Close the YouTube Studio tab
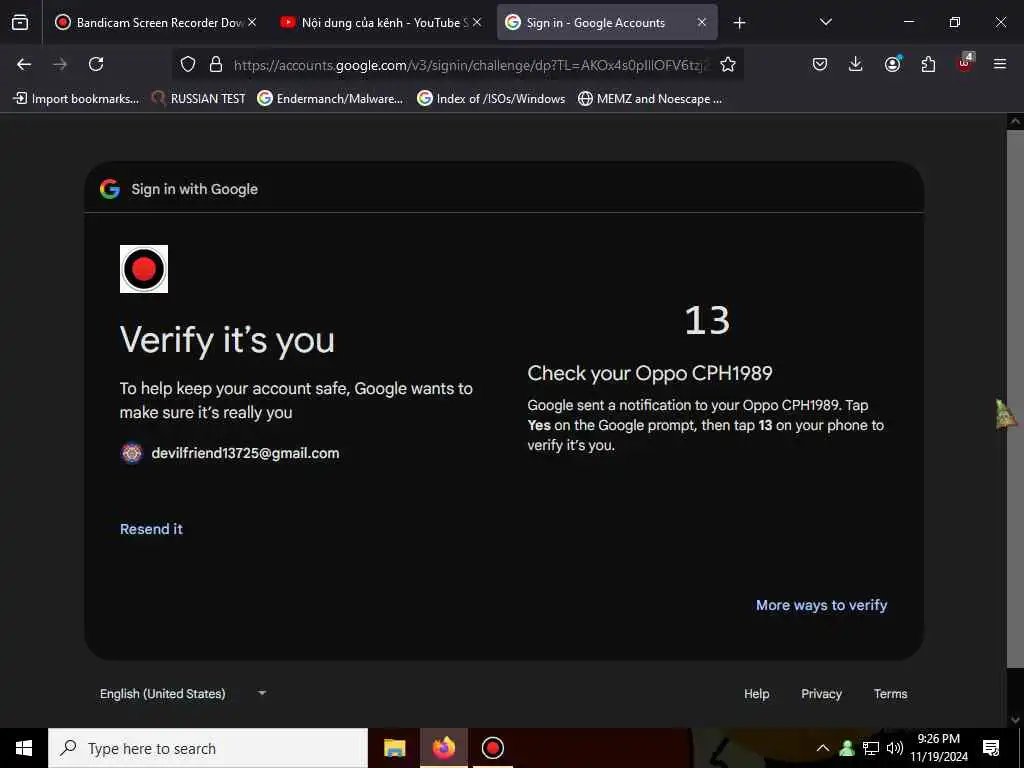Screen dimensions: 1024x768 click(477, 22)
